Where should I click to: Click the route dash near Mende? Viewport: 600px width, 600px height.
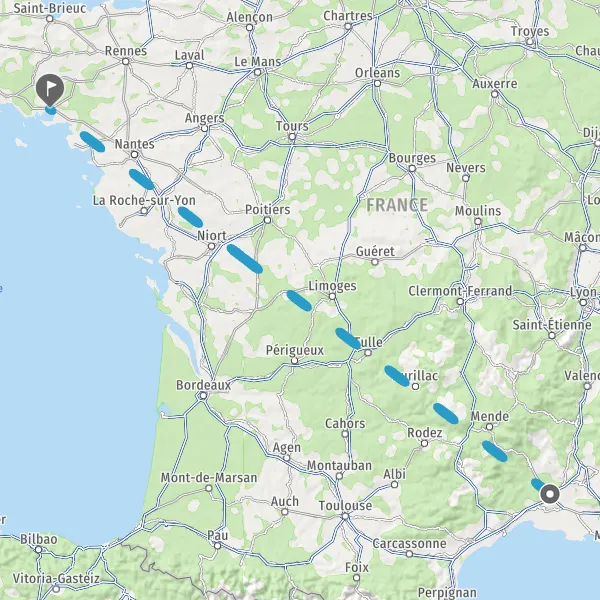pyautogui.click(x=494, y=451)
